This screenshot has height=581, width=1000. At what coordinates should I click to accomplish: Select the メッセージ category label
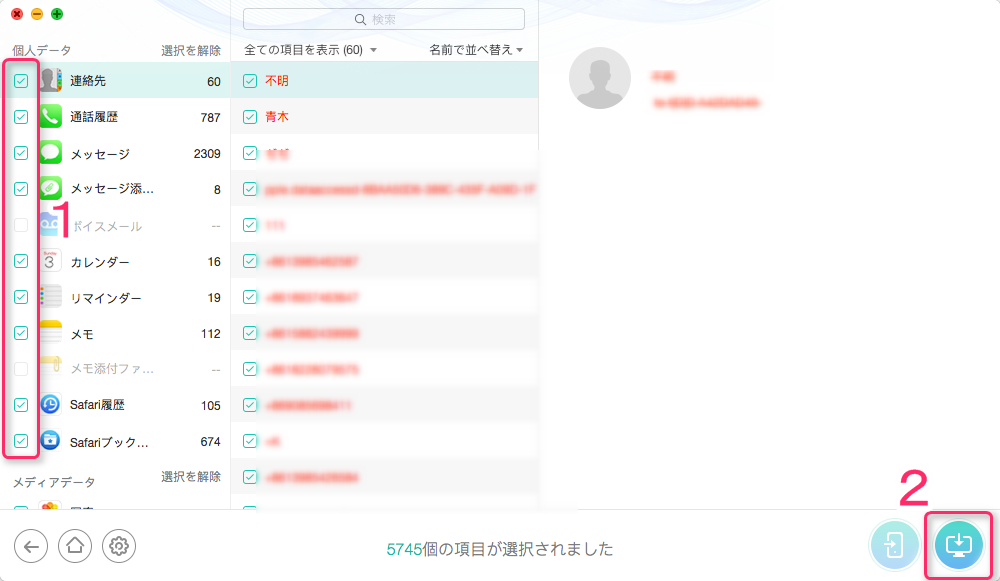click(x=99, y=154)
